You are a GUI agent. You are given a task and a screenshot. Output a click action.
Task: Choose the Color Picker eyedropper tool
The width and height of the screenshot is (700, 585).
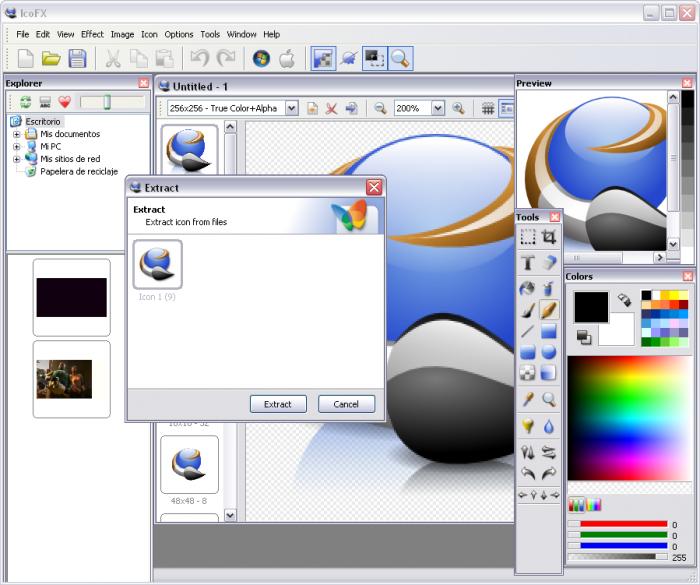pyautogui.click(x=527, y=399)
